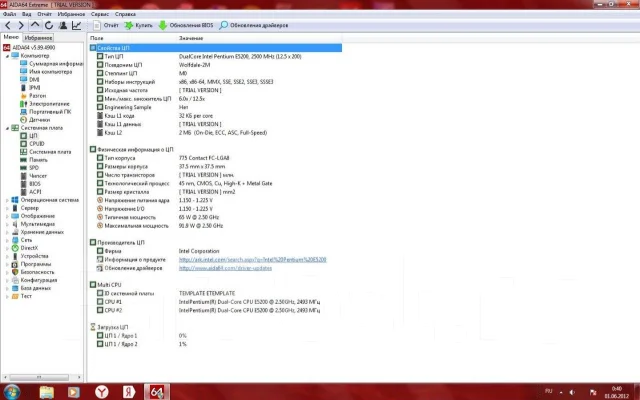Click the Устройства device icon
640x400 pixels.
click(x=15, y=256)
